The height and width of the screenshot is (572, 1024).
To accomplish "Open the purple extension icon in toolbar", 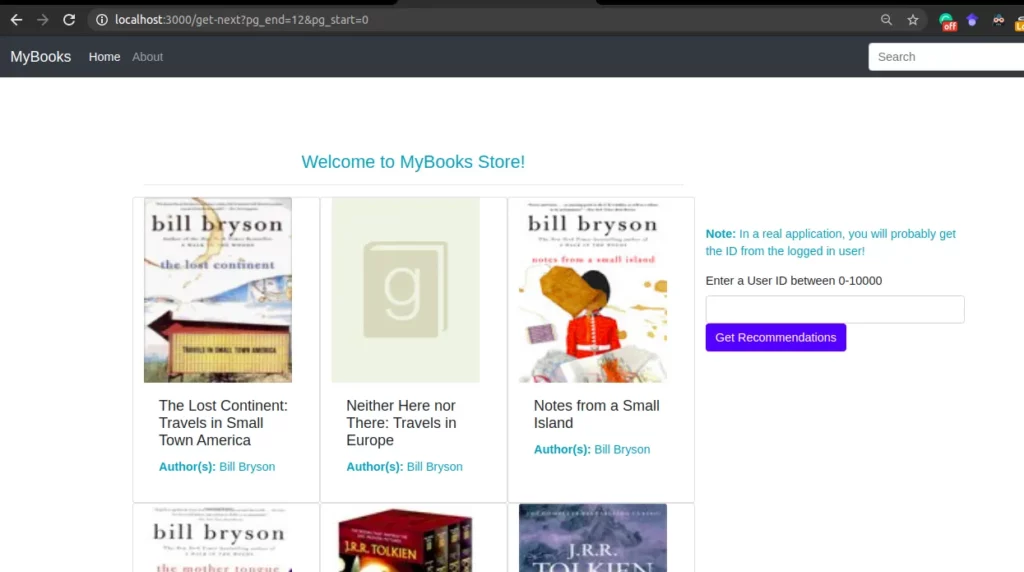I will click(972, 20).
